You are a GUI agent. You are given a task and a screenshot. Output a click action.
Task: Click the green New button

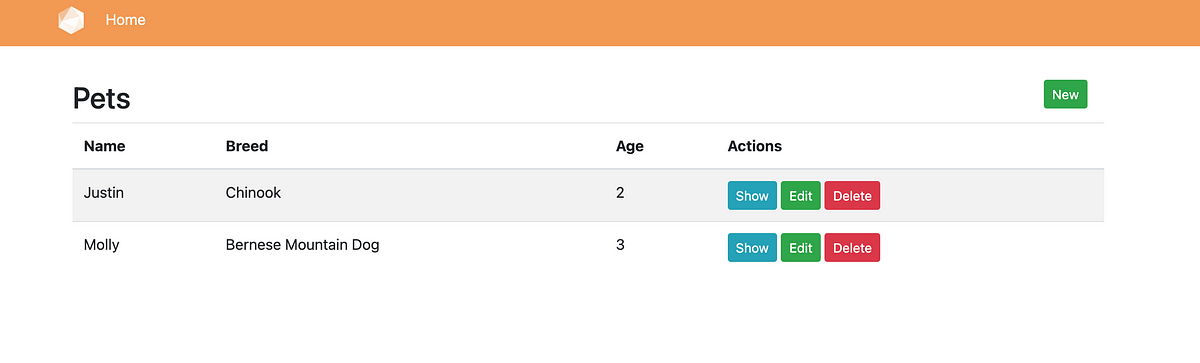coord(1065,94)
